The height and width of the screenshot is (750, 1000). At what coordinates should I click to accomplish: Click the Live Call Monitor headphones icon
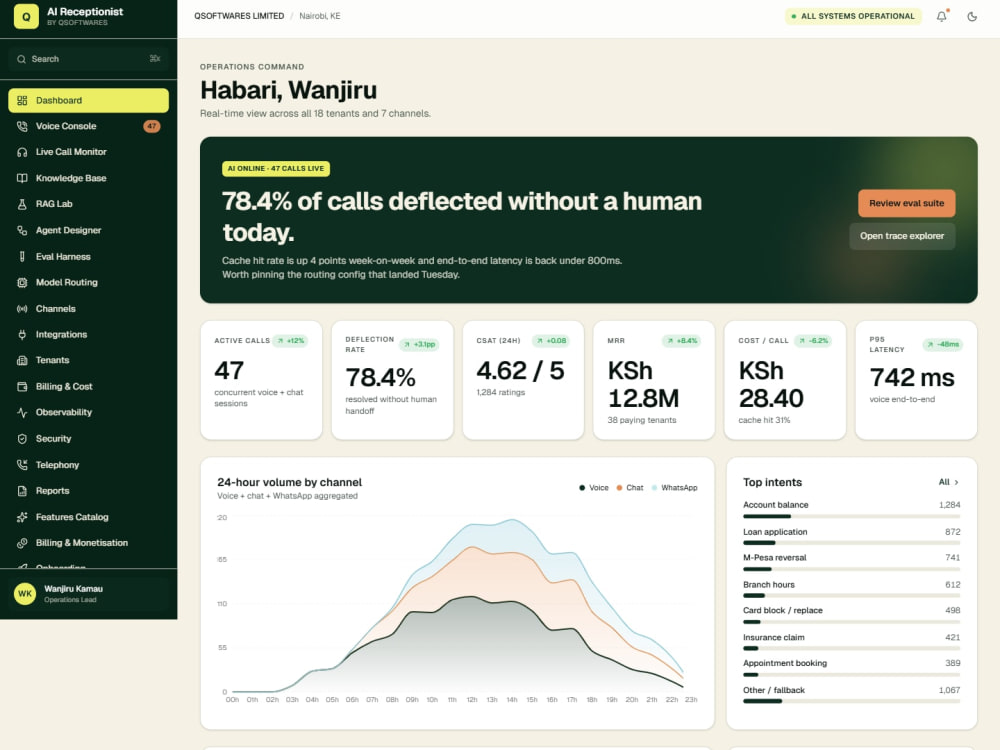[22, 152]
